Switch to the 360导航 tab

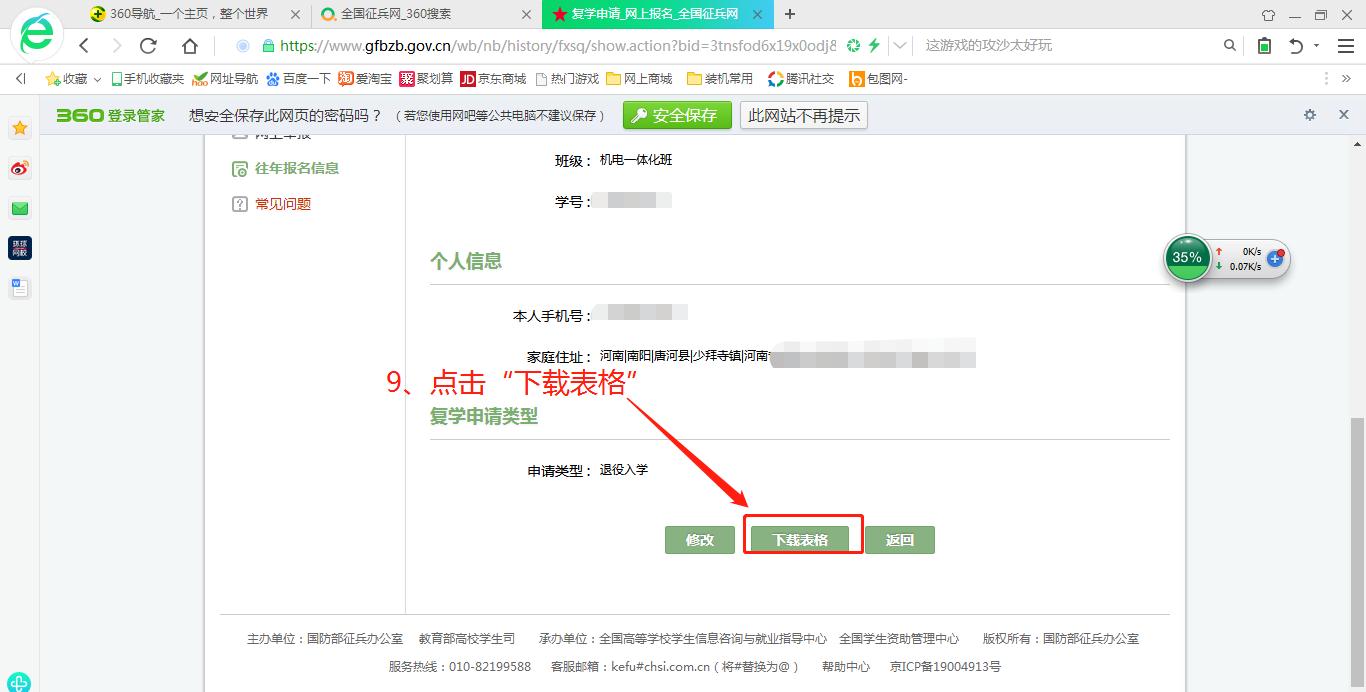point(188,14)
